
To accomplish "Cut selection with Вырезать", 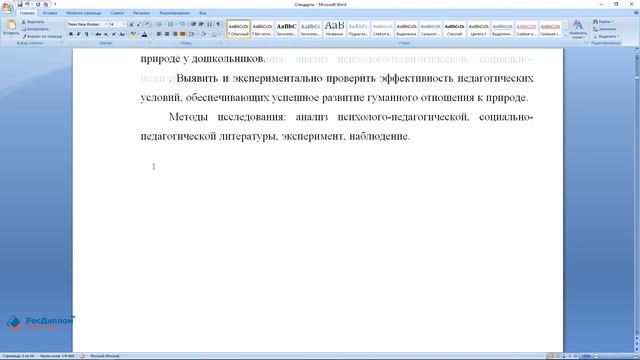I will (x=33, y=22).
